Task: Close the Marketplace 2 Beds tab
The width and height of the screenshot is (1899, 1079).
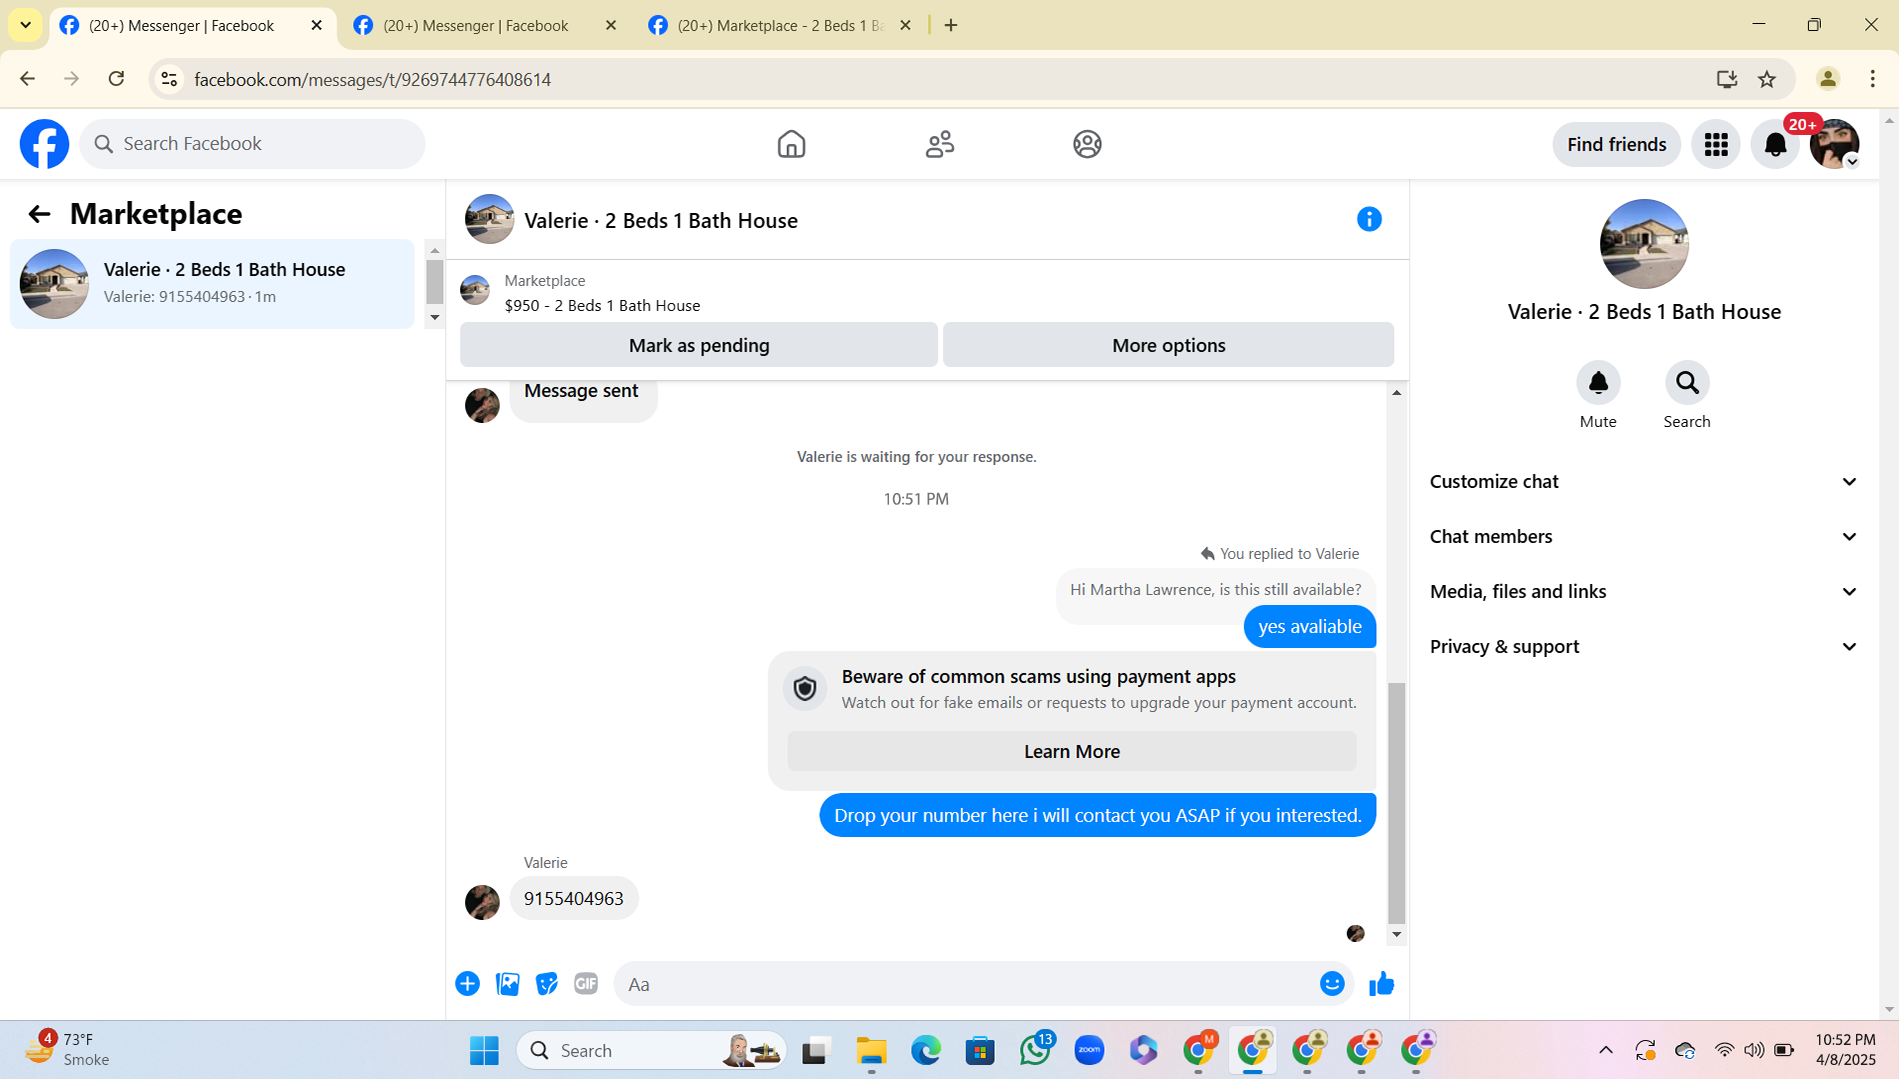Action: tap(905, 25)
